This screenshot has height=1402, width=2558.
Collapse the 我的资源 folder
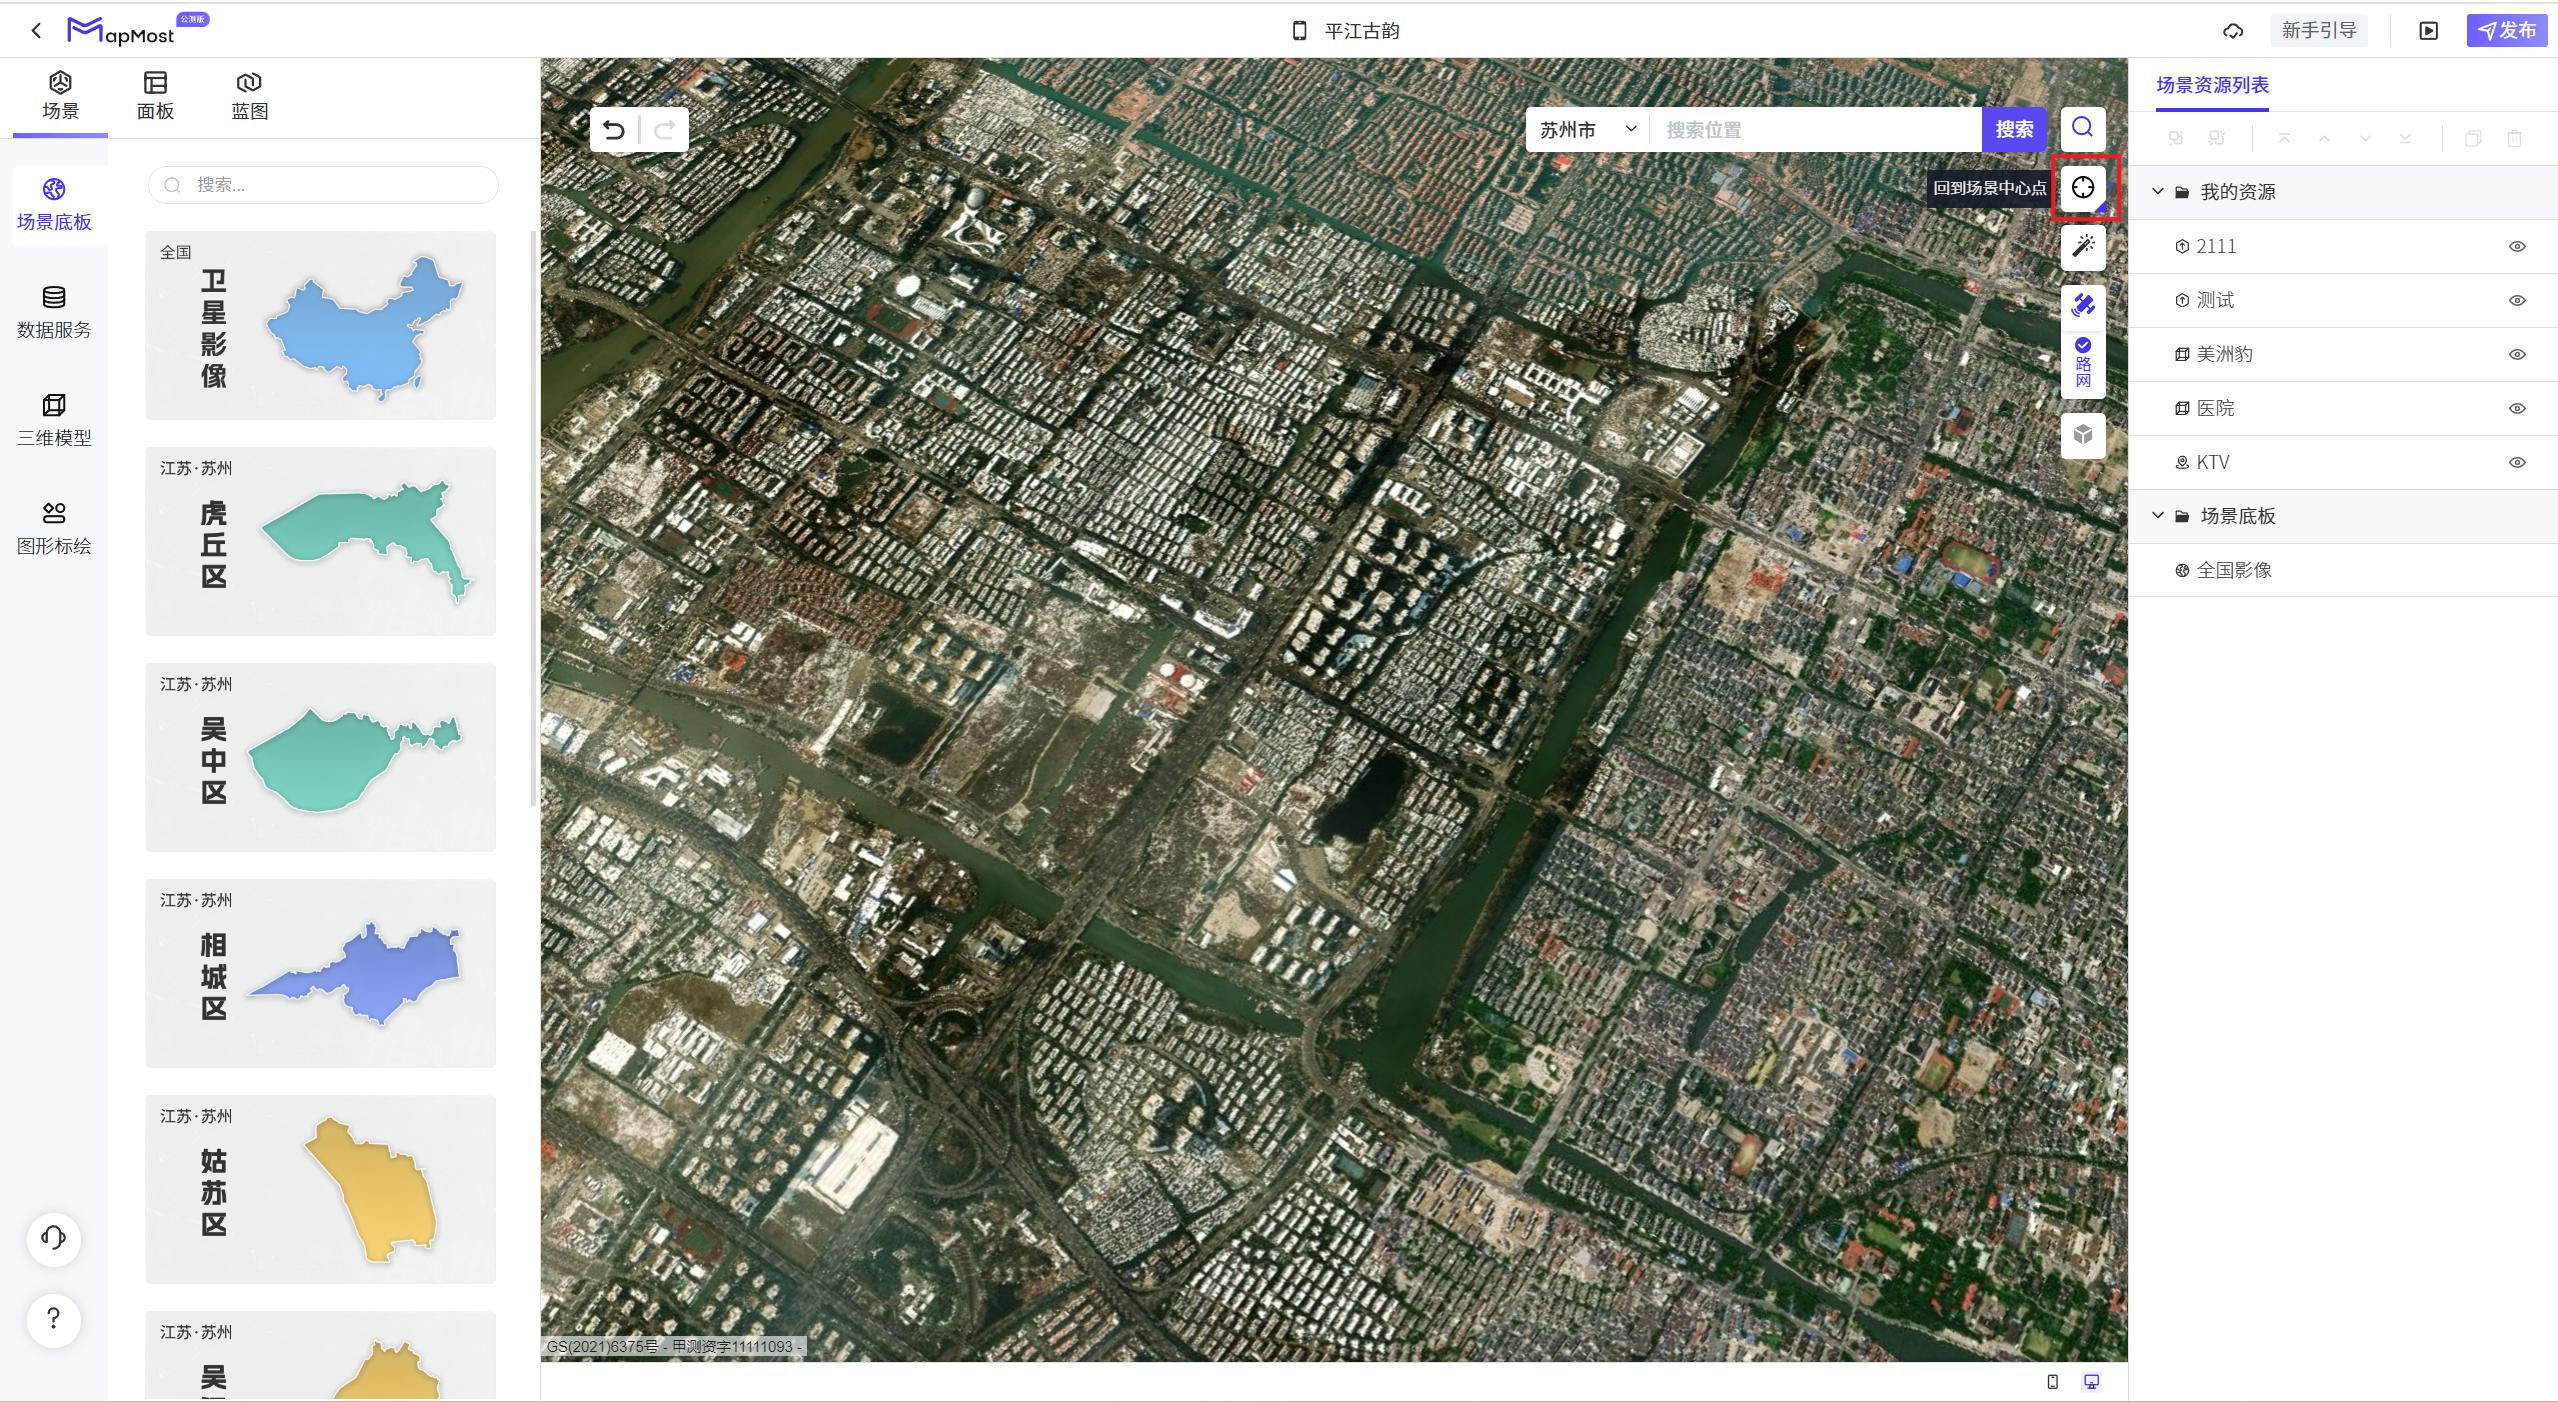[2157, 191]
